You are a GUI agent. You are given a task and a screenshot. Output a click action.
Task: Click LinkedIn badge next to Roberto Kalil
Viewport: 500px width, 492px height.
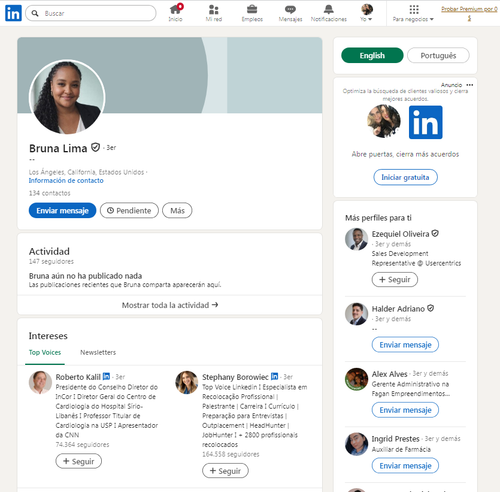[x=106, y=376]
